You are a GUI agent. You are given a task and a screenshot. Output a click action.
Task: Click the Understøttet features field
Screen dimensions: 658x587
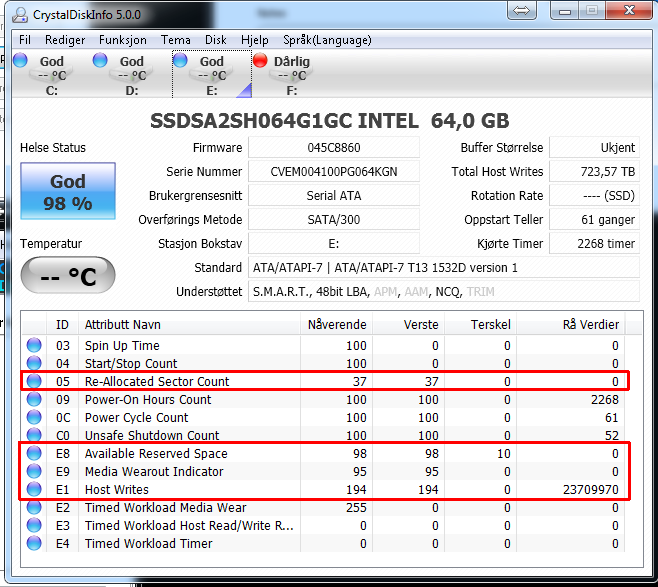click(x=444, y=291)
